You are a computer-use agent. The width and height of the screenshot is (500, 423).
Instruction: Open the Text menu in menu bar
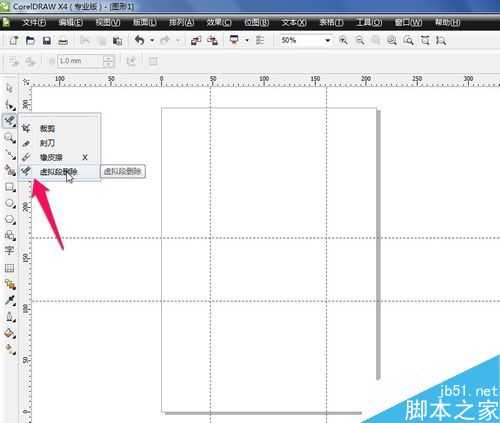tap(294, 23)
